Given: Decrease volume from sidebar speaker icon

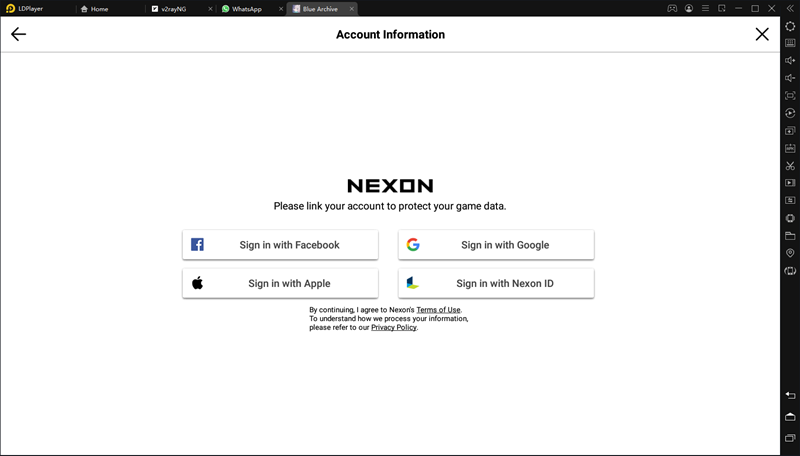Looking at the screenshot, I should click(790, 78).
